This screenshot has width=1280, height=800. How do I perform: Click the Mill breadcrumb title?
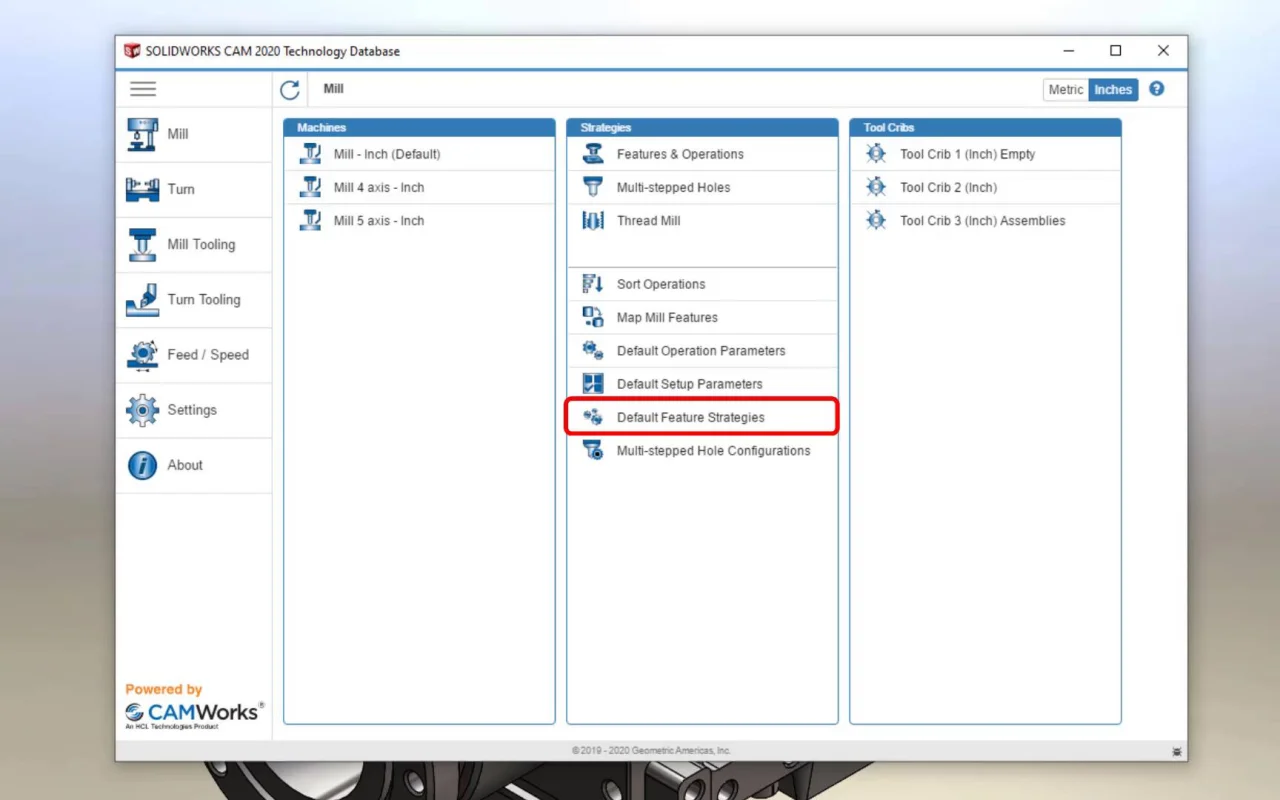[334, 89]
